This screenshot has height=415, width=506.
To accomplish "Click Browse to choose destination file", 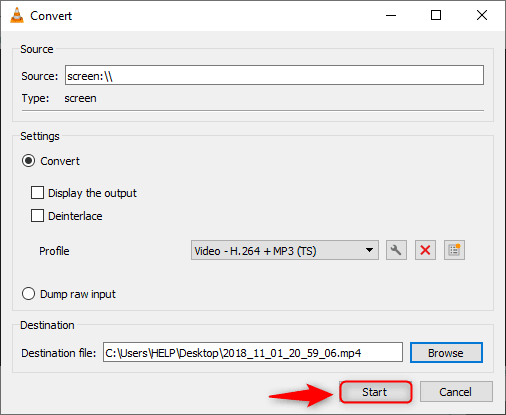I will (446, 353).
